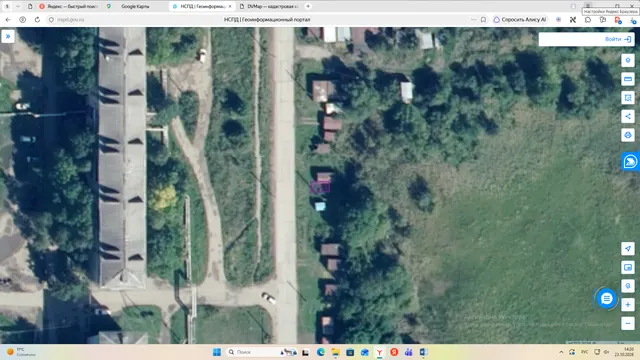This screenshot has width=640, height=360.
Task: Bookmark this page icon
Action: [483, 20]
